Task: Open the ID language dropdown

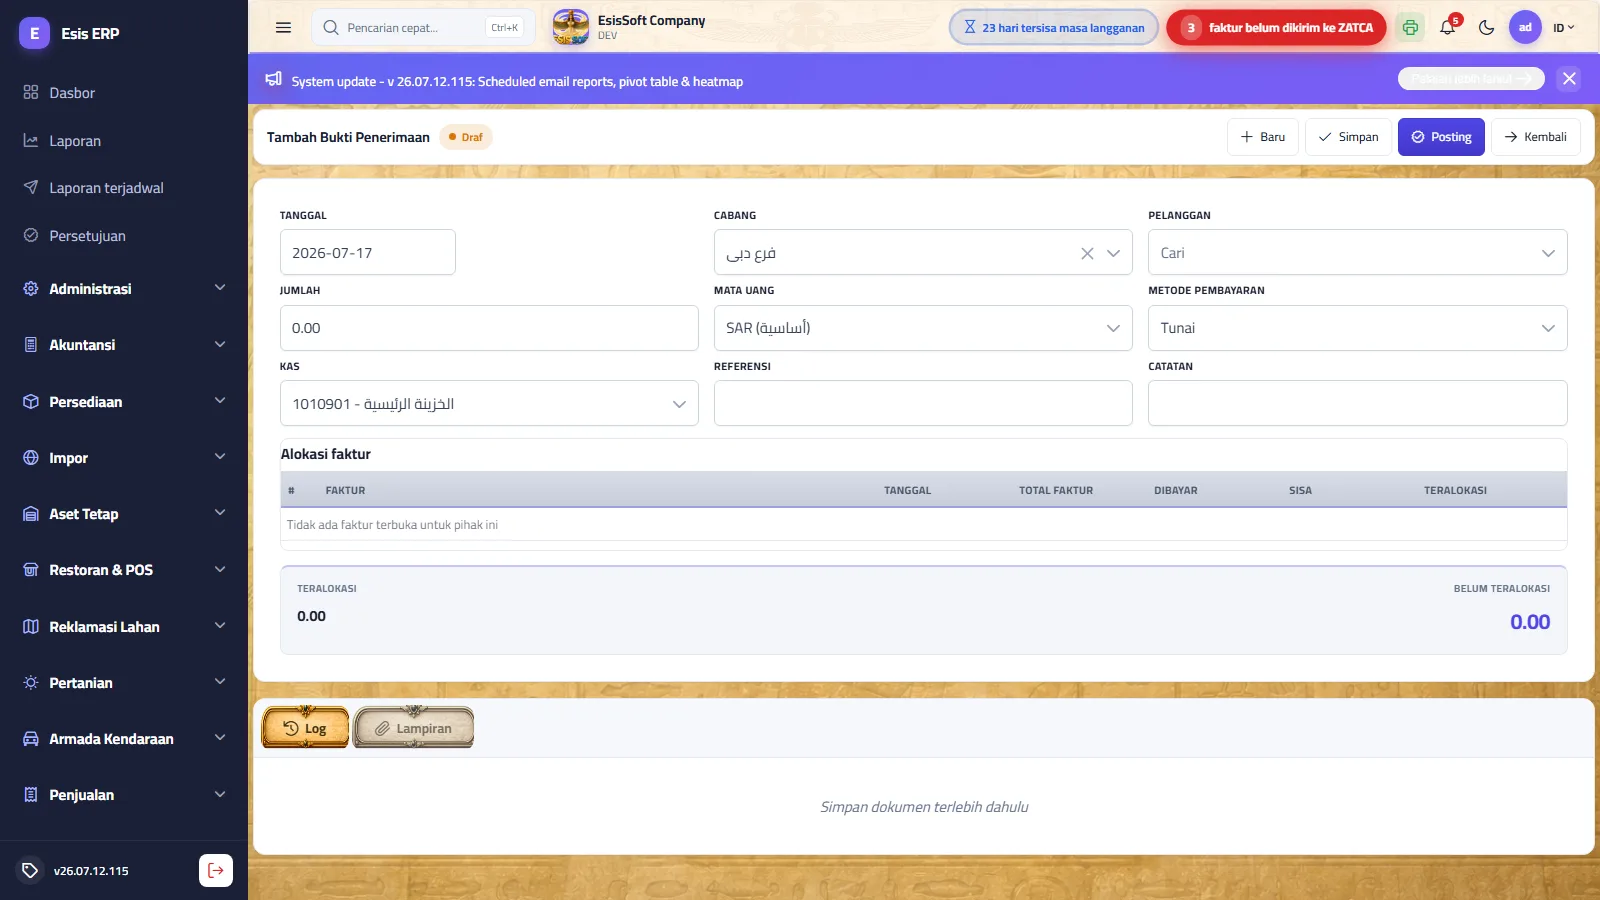Action: (x=1563, y=28)
